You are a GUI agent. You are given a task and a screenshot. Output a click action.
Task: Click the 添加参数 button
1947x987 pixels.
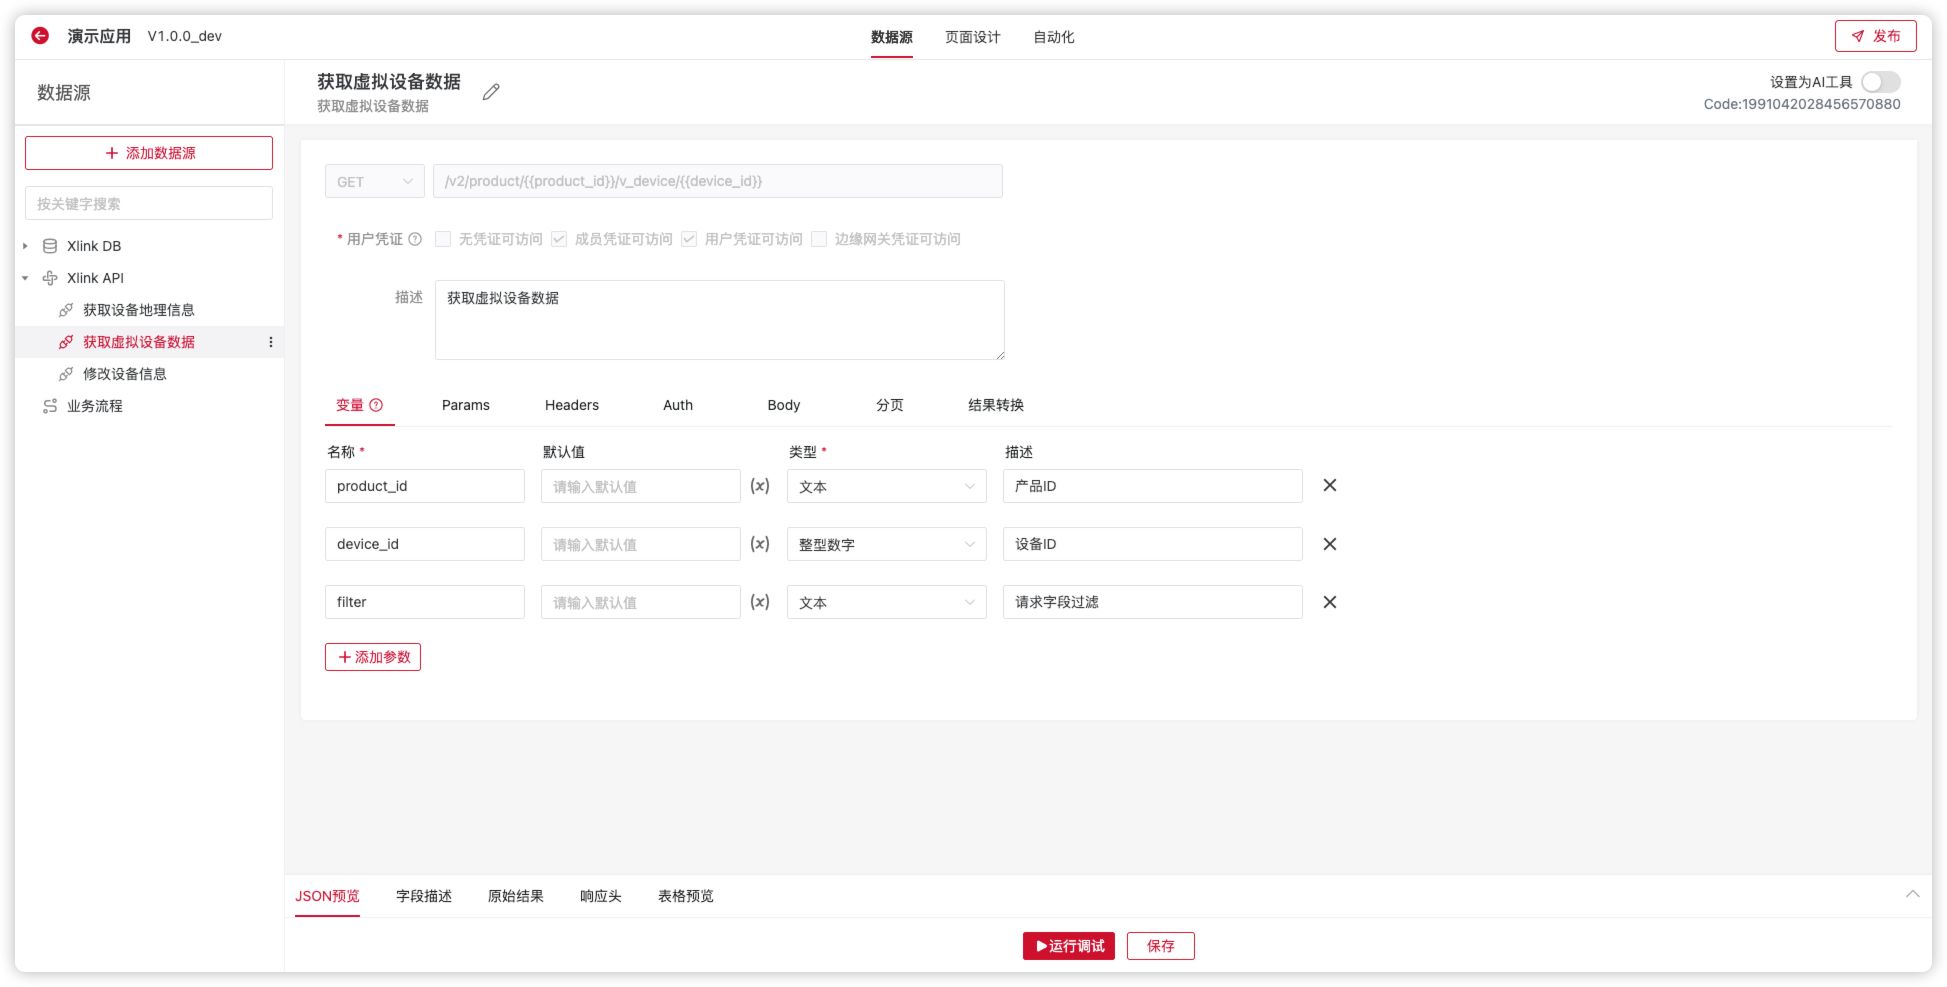pos(373,656)
